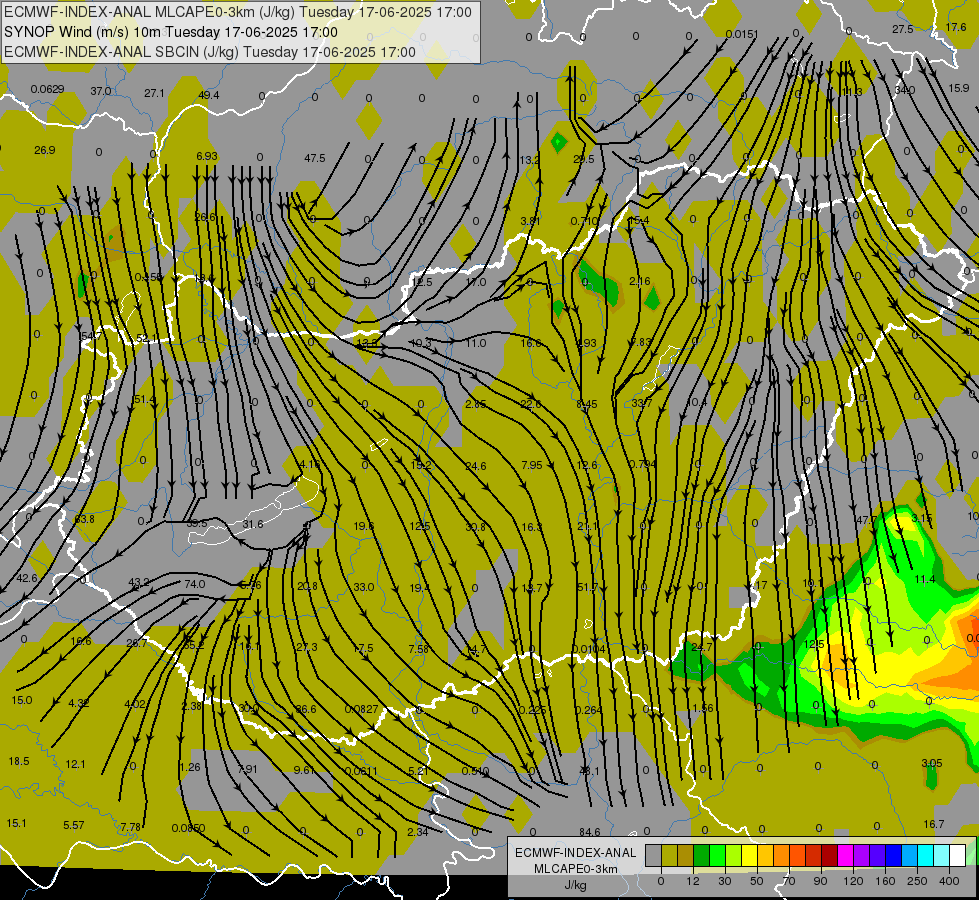Screen dimensions: 979x900
Task: Click map value 15.4
Action: [x=639, y=220]
